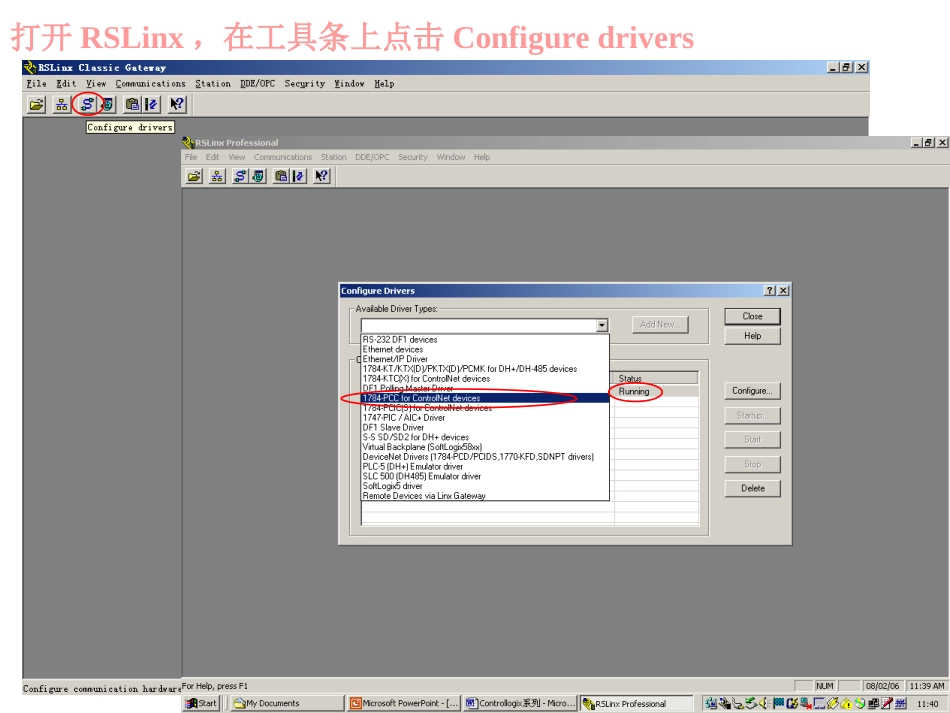Choose Ethernet devices from driver list
The height and width of the screenshot is (713, 950).
(392, 349)
